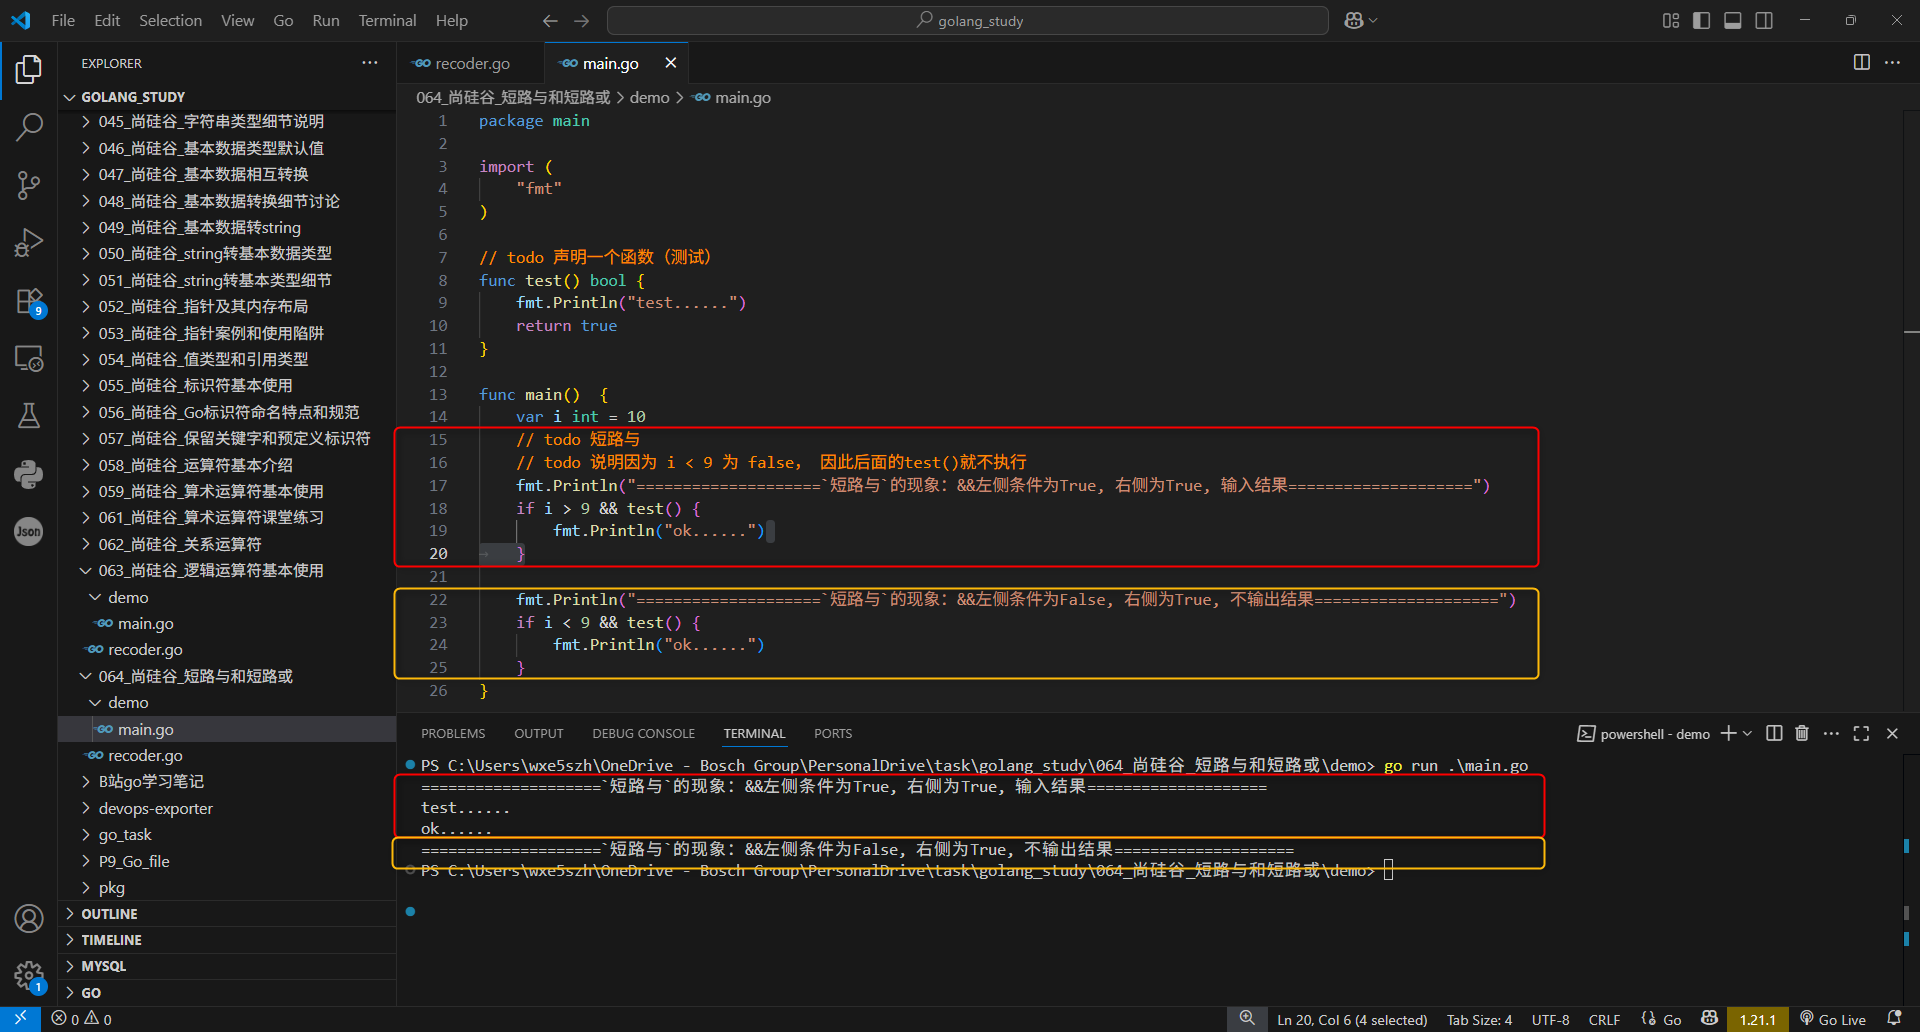This screenshot has width=1920, height=1032.
Task: Open the Copilot chat menu
Action: [x=1360, y=20]
